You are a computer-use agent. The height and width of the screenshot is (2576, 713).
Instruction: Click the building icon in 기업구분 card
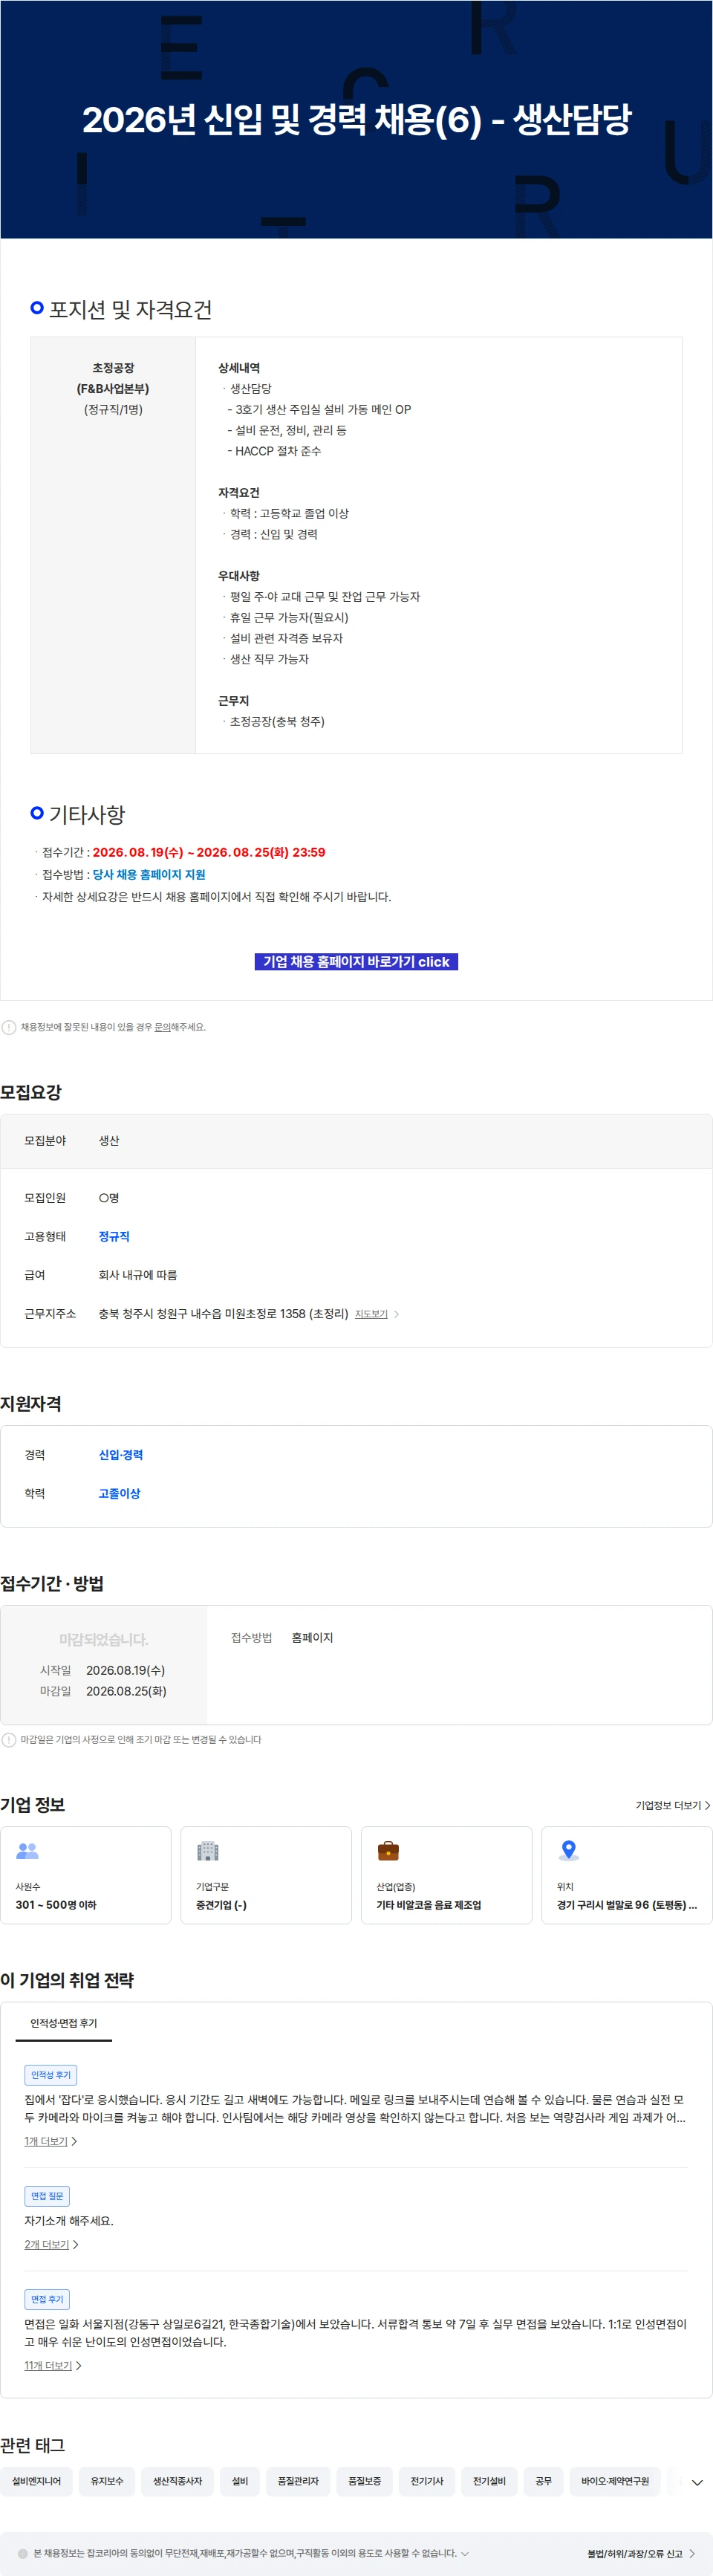pos(207,1851)
